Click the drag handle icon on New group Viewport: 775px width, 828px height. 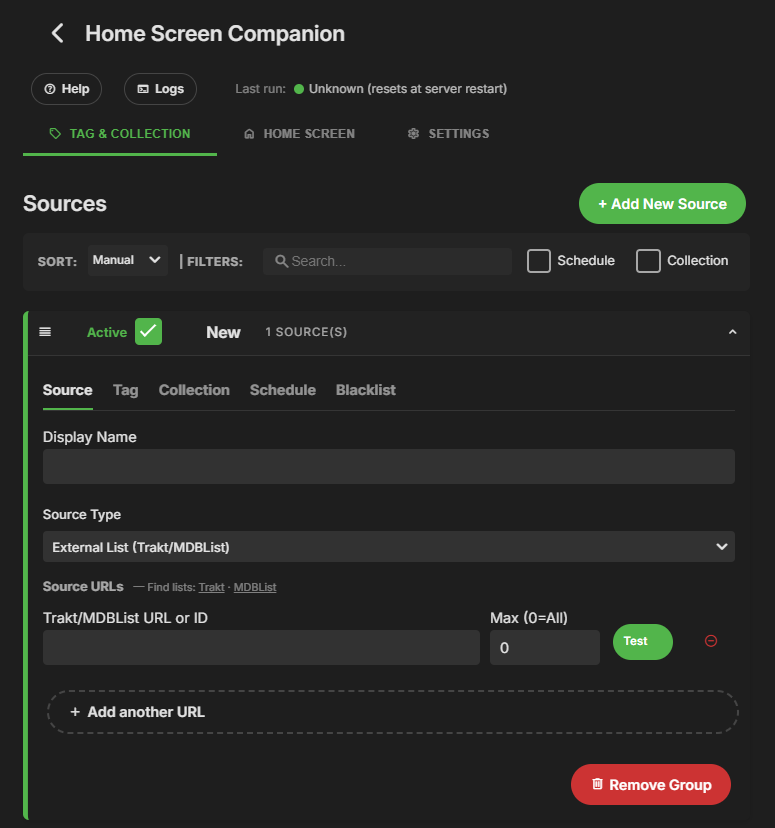pyautogui.click(x=45, y=332)
